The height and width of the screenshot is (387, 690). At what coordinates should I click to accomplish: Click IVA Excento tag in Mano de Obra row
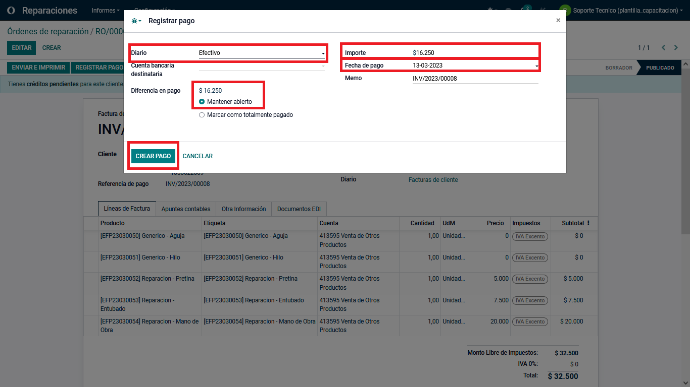530,321
